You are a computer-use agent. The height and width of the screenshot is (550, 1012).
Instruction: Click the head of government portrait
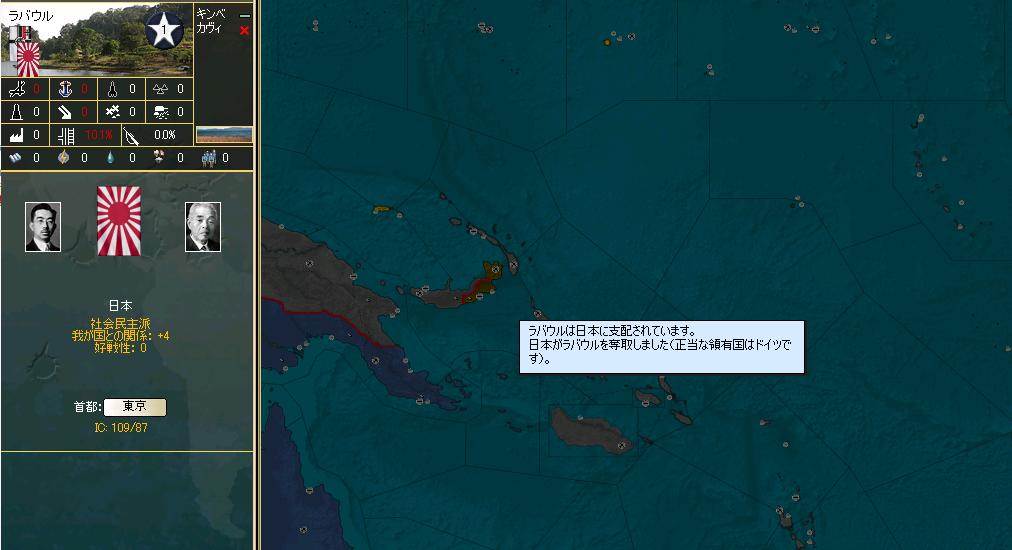pos(203,227)
